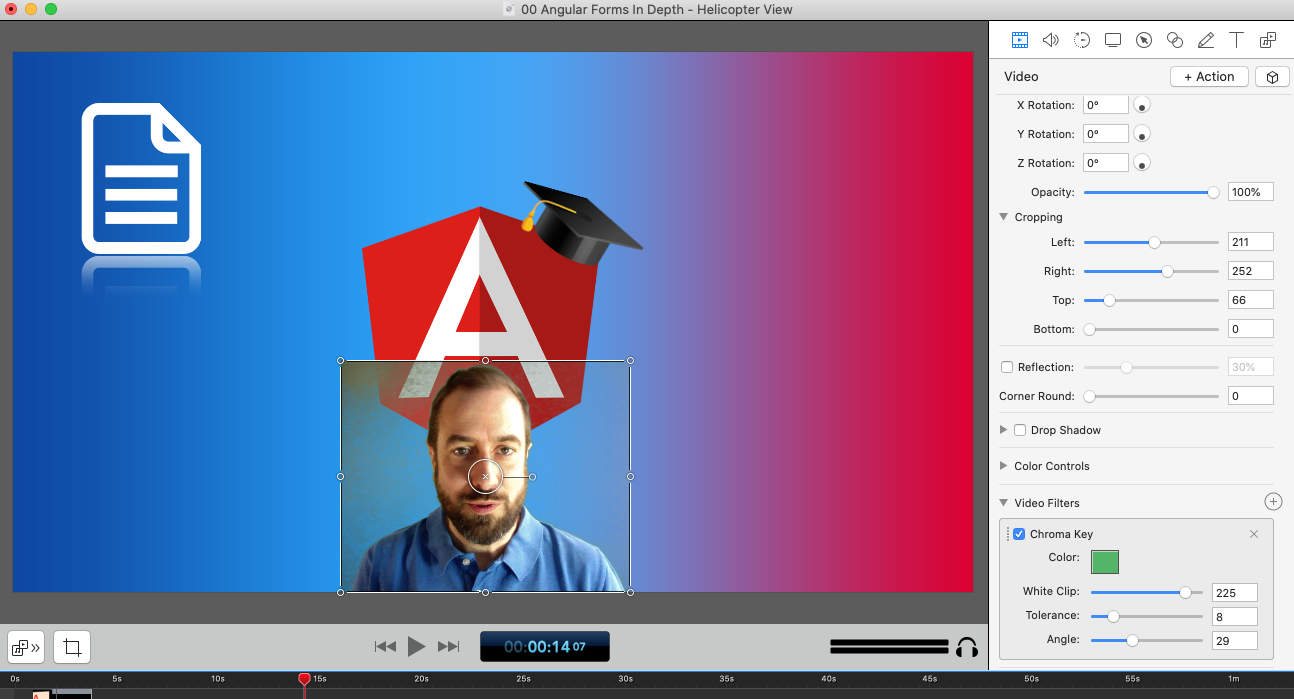Open the Chroma Key green color swatch
The height and width of the screenshot is (699, 1294).
[x=1105, y=562]
